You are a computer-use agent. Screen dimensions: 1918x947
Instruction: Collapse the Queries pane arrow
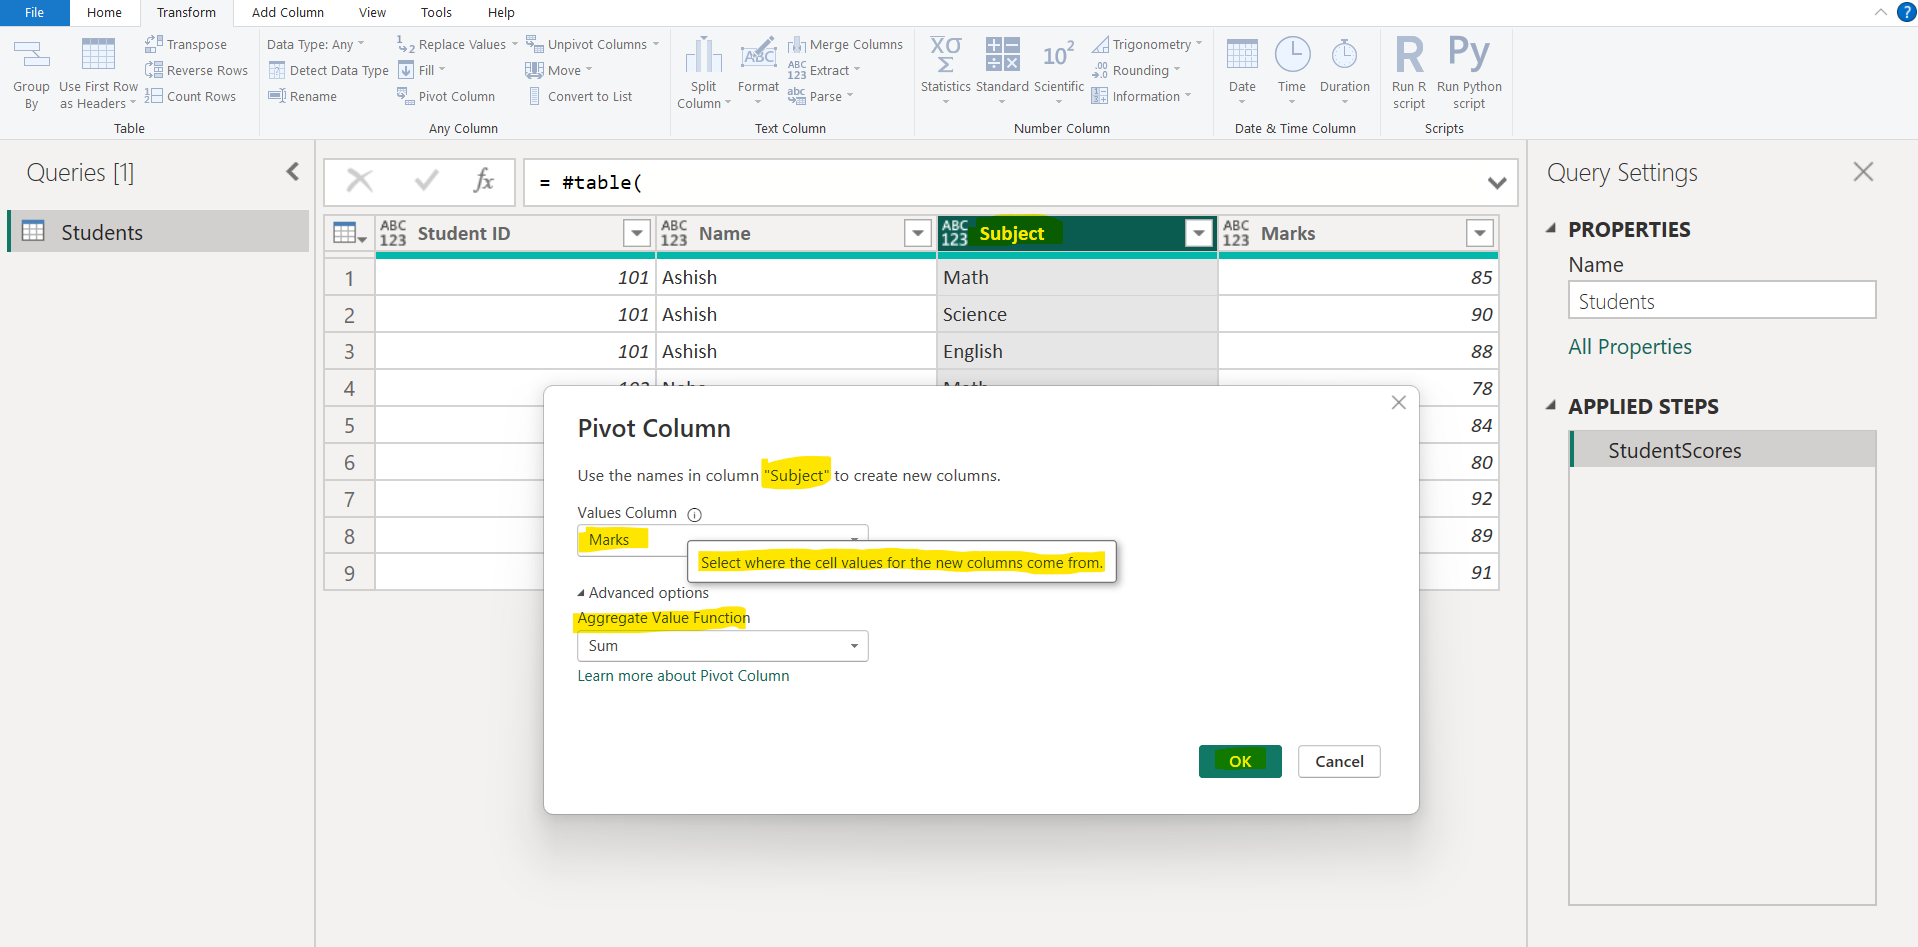point(292,172)
